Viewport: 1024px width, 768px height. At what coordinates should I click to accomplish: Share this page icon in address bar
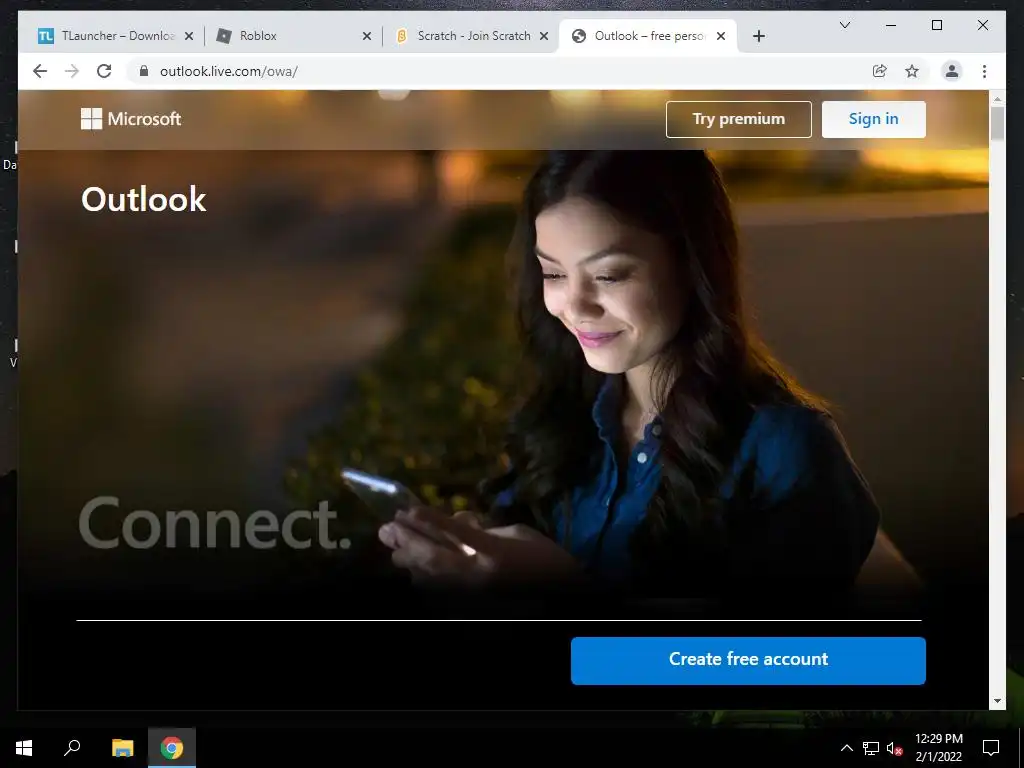click(880, 71)
